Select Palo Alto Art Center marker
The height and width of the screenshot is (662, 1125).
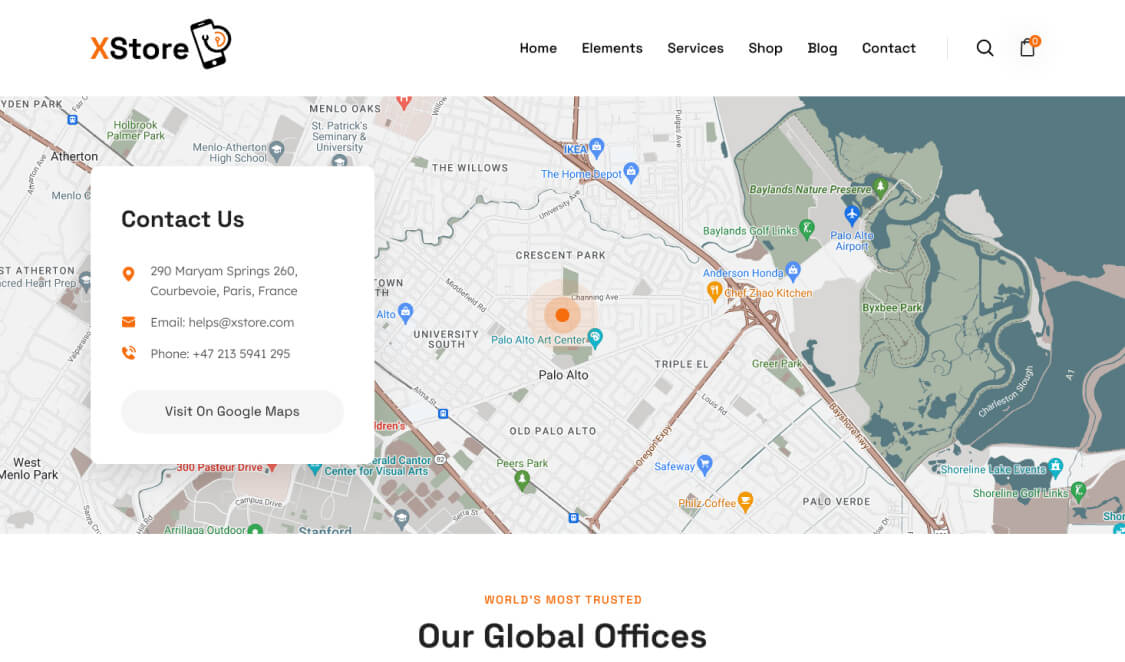595,337
